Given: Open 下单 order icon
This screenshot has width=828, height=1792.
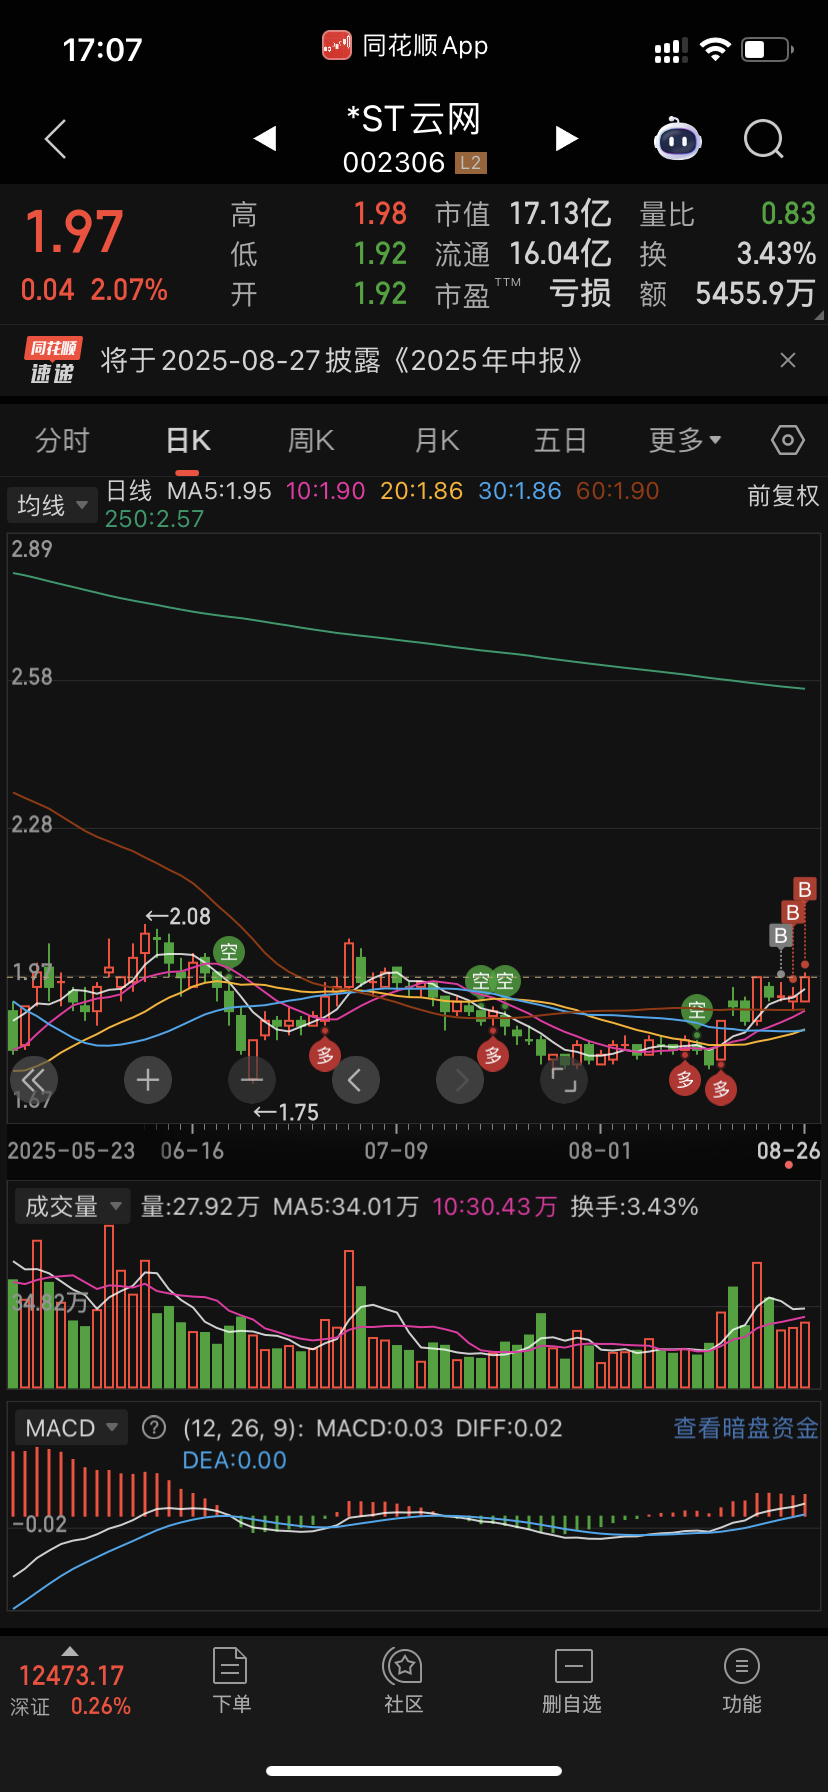Looking at the screenshot, I should (x=231, y=1682).
